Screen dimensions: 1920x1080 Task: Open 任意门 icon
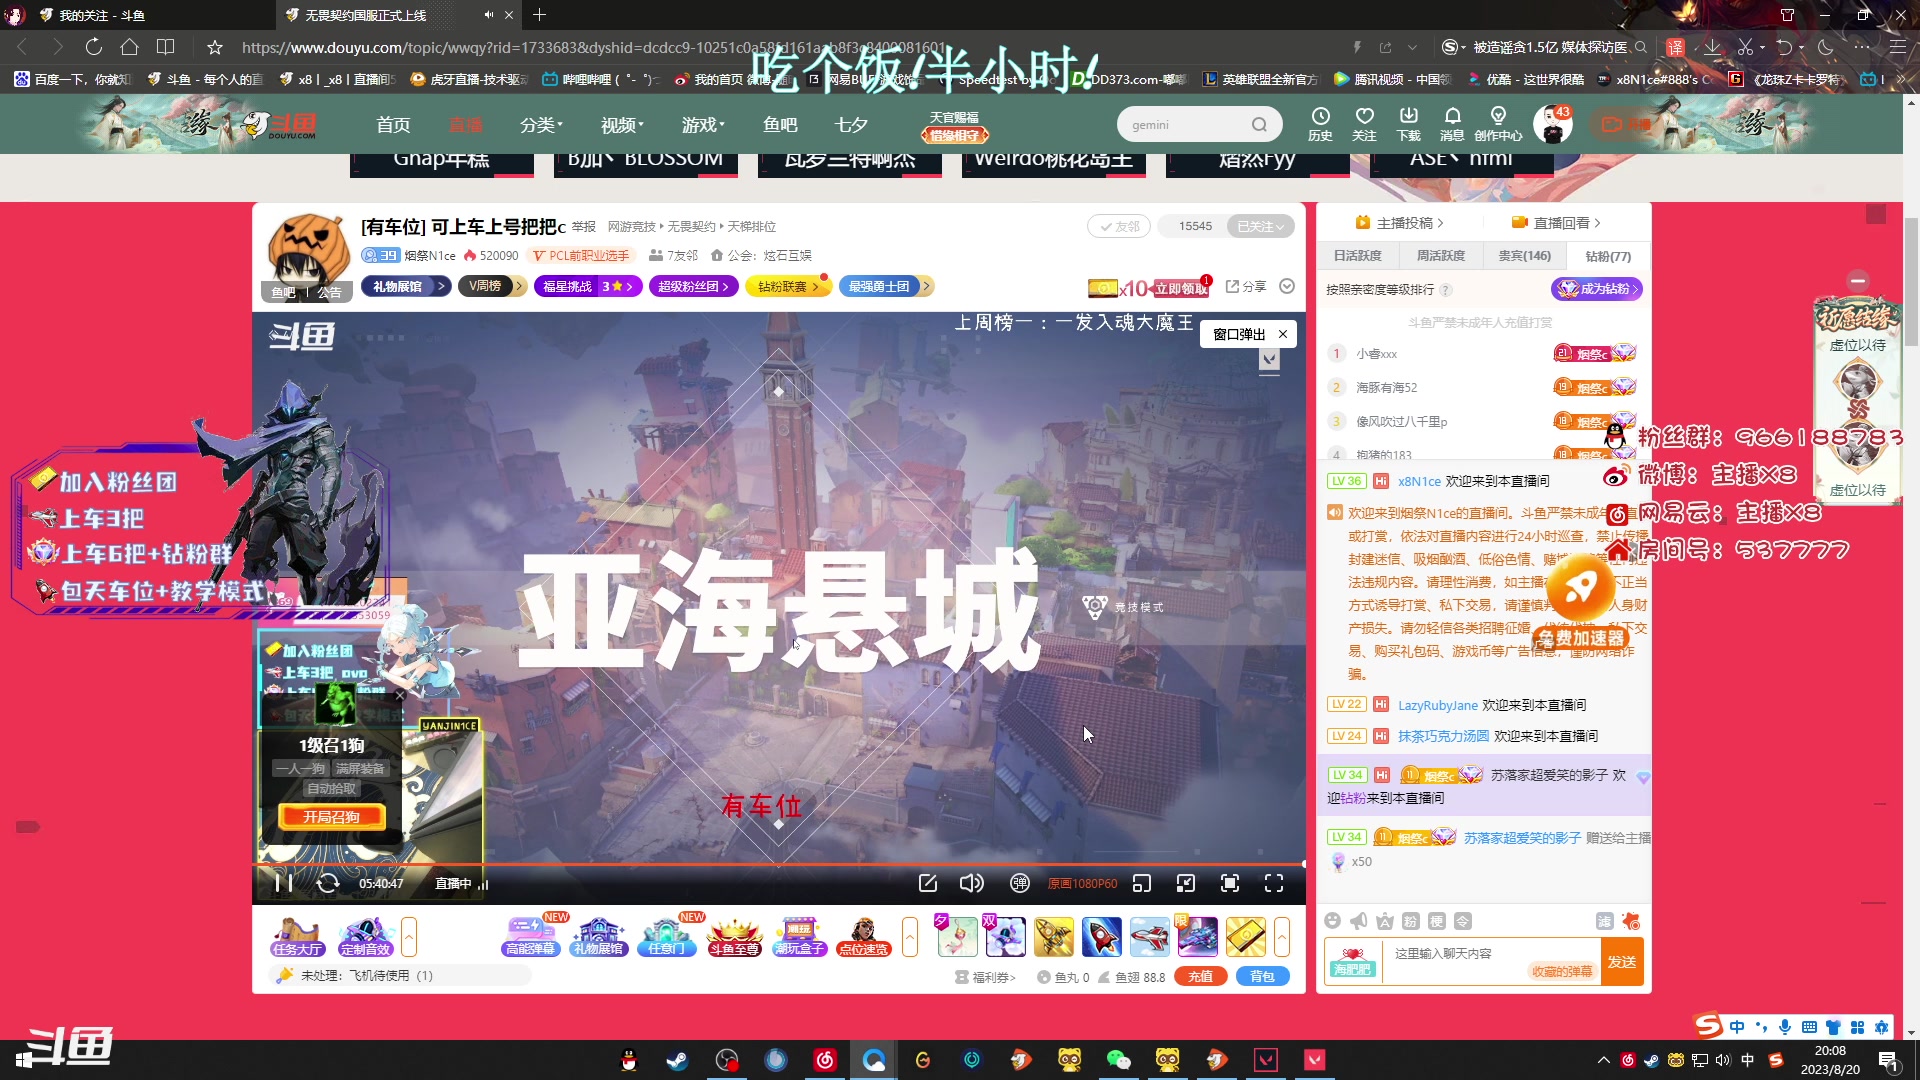tap(666, 937)
